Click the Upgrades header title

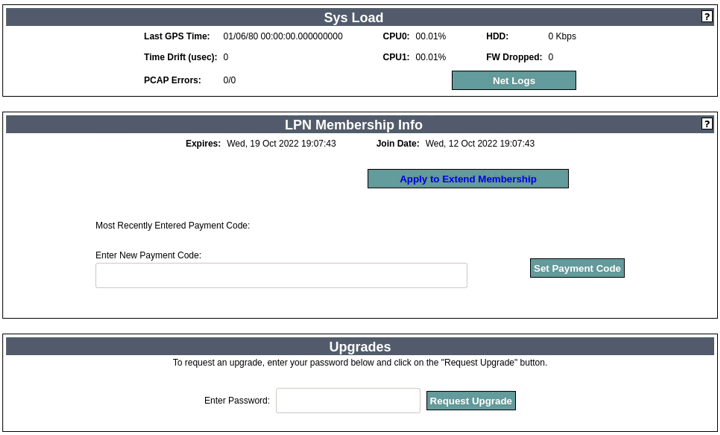(360, 346)
